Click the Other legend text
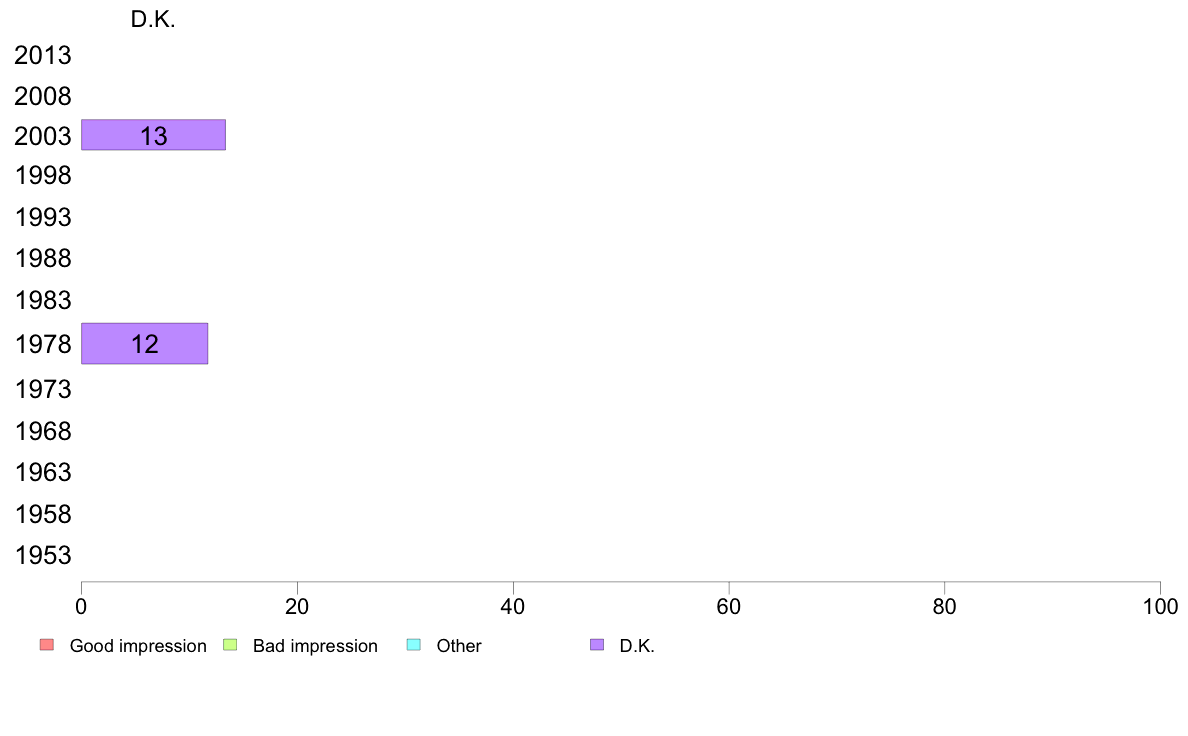The width and height of the screenshot is (1188, 736). 459,646
